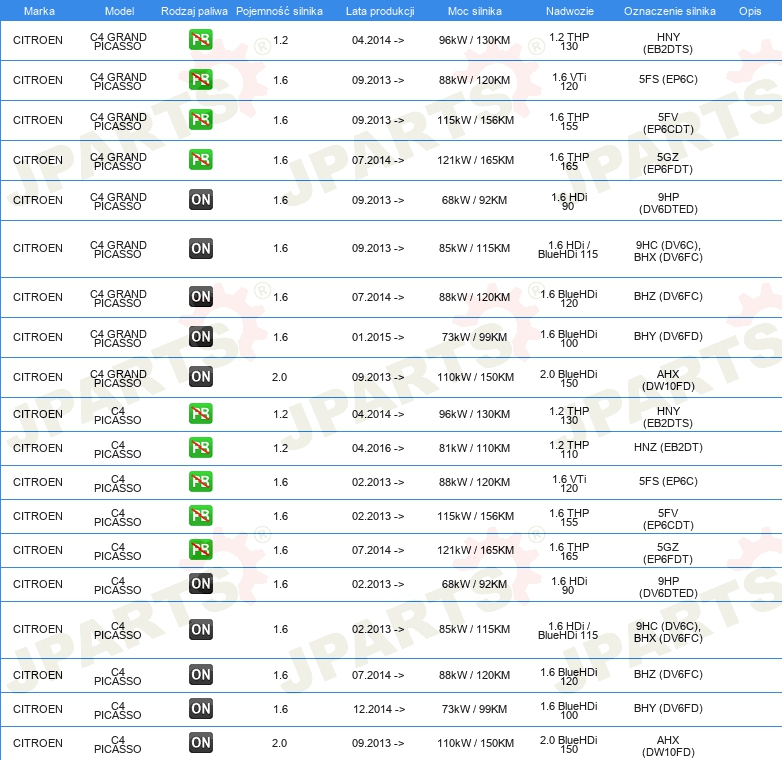Click petrol icon for C4 Grand Picasso 1.6 VTi 120
782x760 pixels.
pos(200,80)
